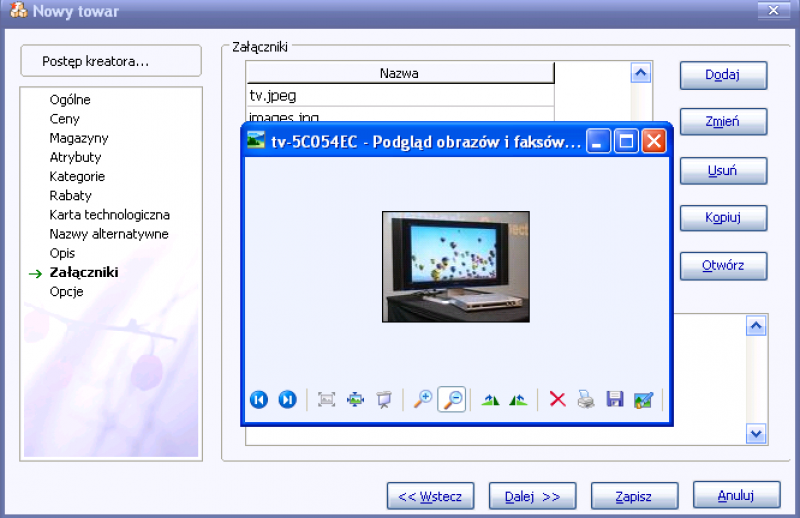Click the Usuń button
Screen dimensions: 800x518
tap(723, 170)
